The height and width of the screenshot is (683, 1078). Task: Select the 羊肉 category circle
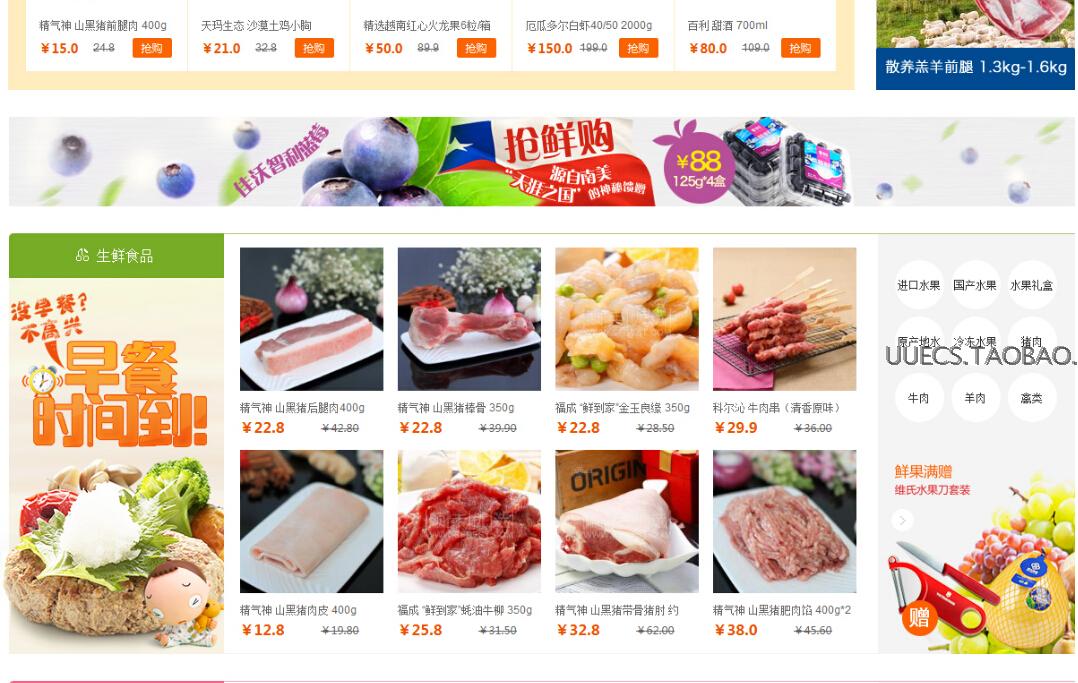[975, 398]
